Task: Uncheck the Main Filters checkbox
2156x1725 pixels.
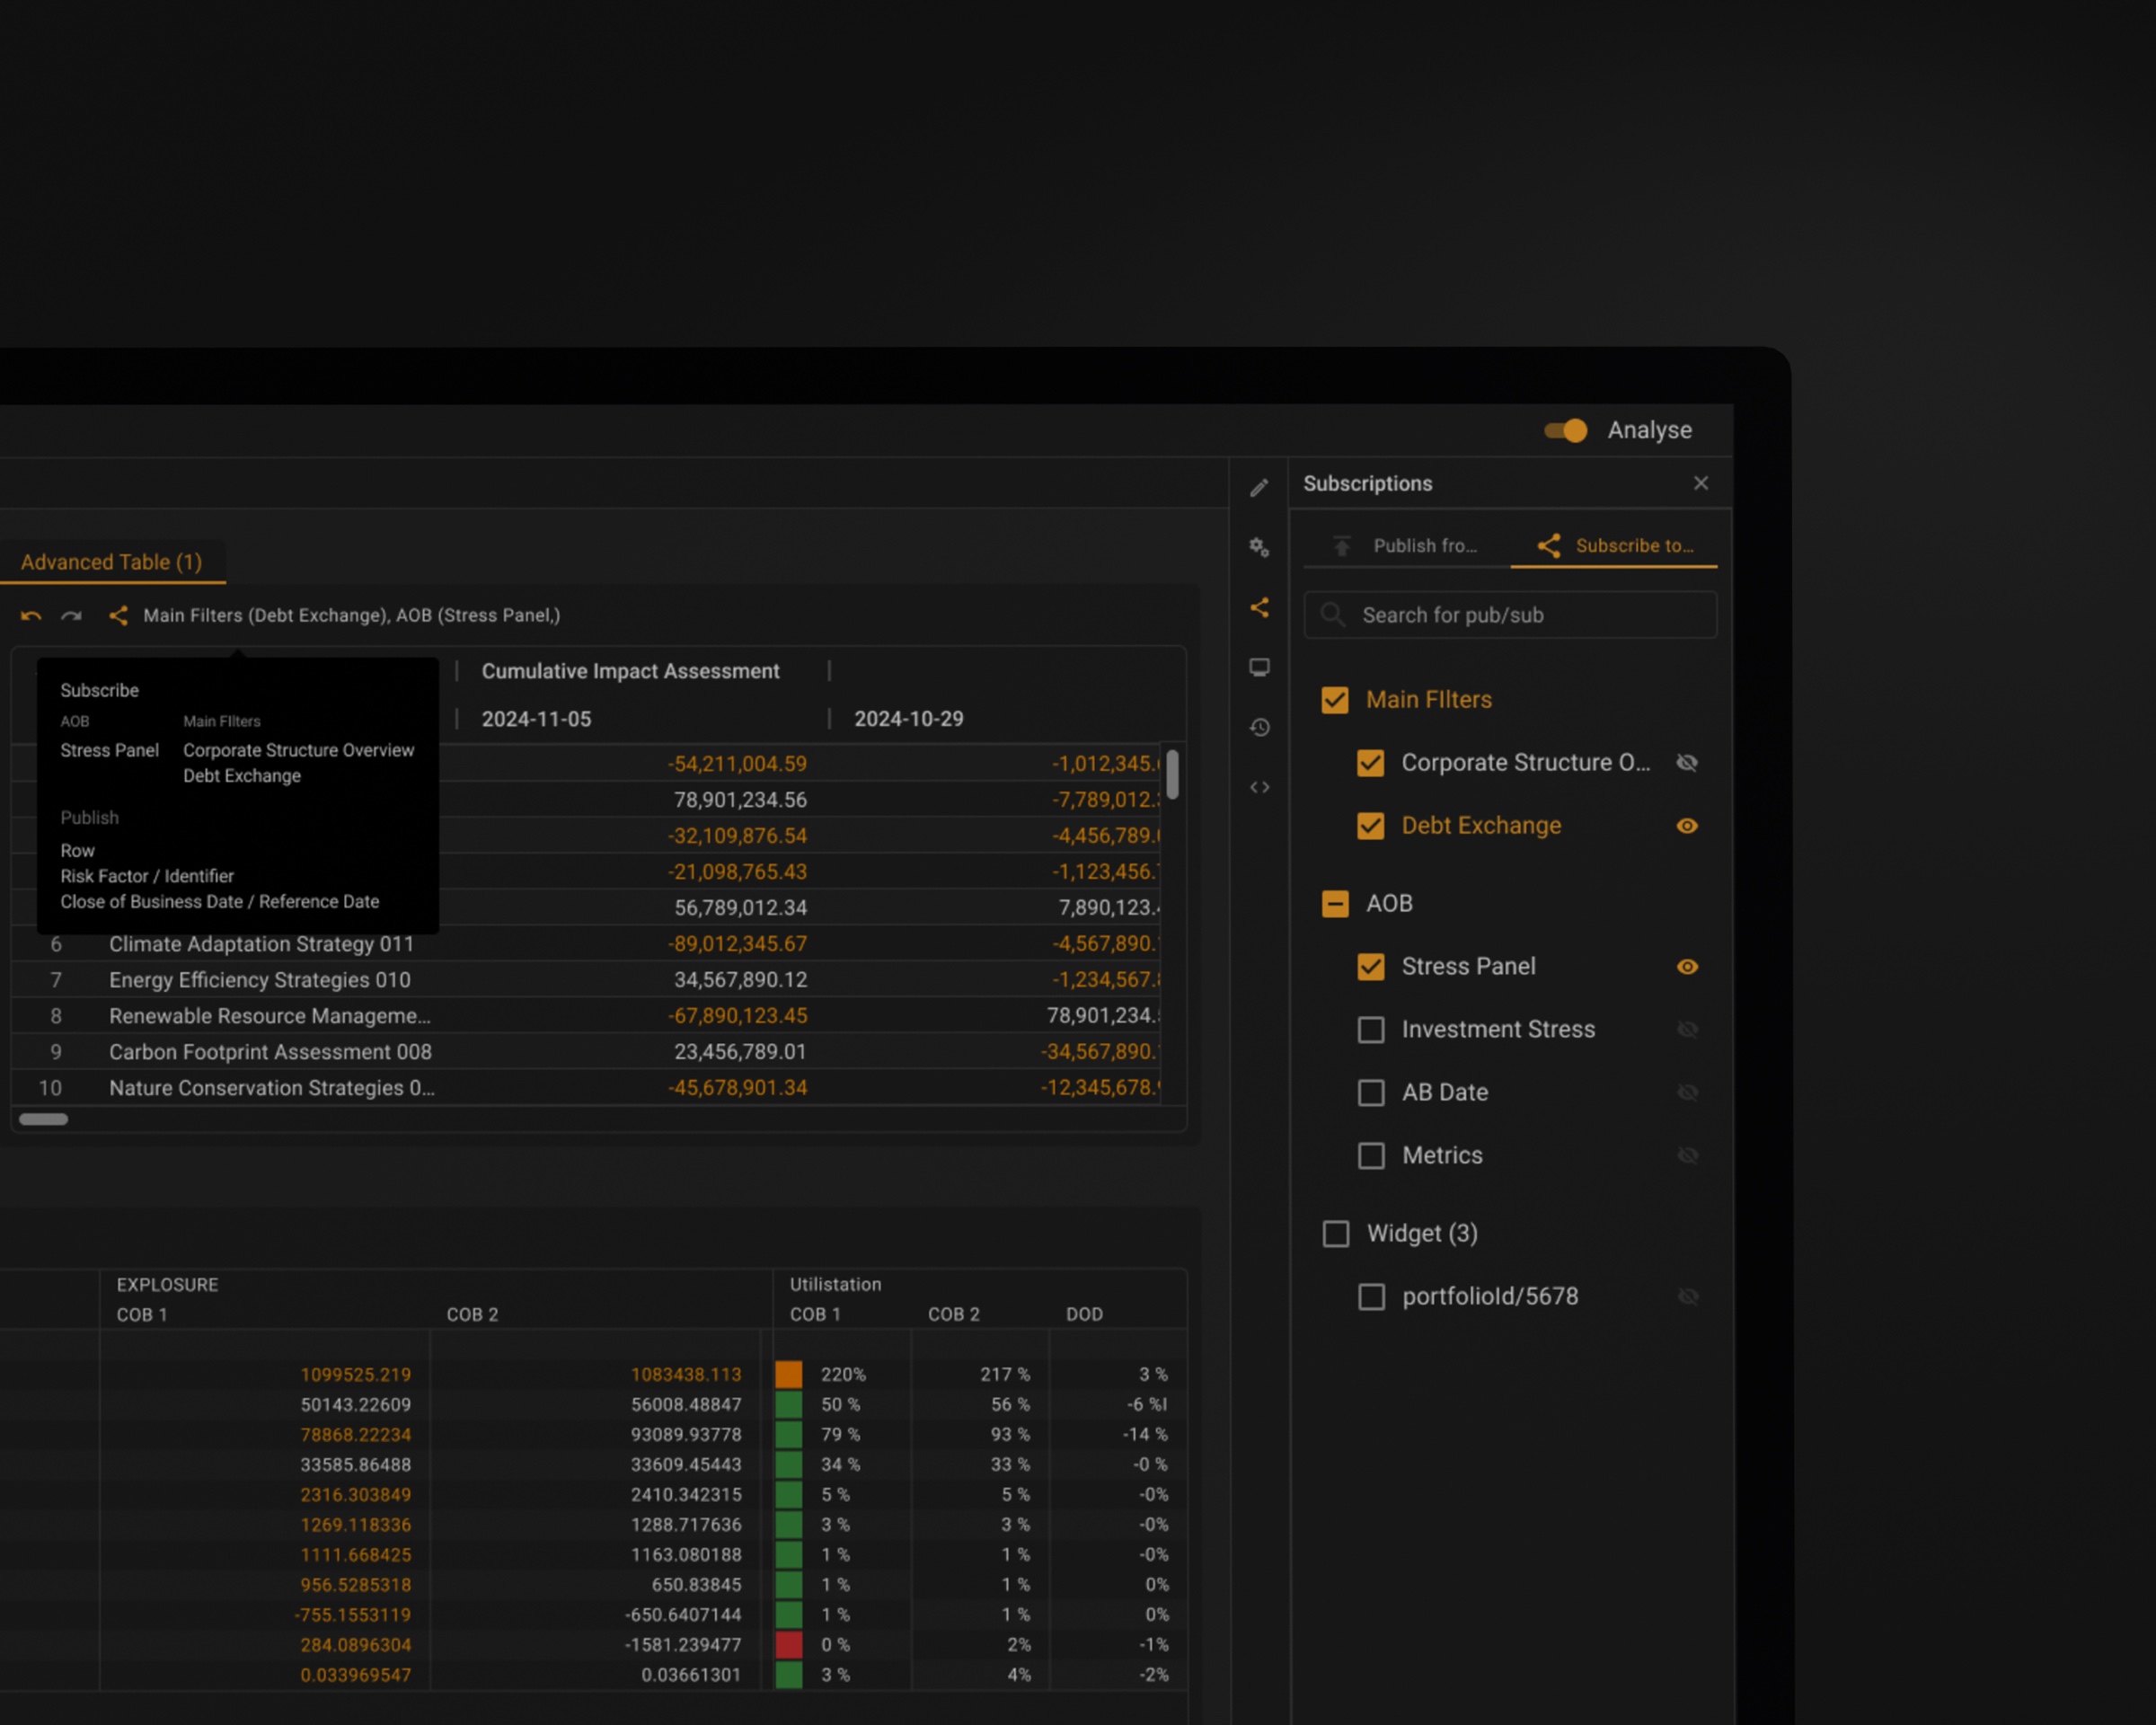Action: coord(1335,700)
